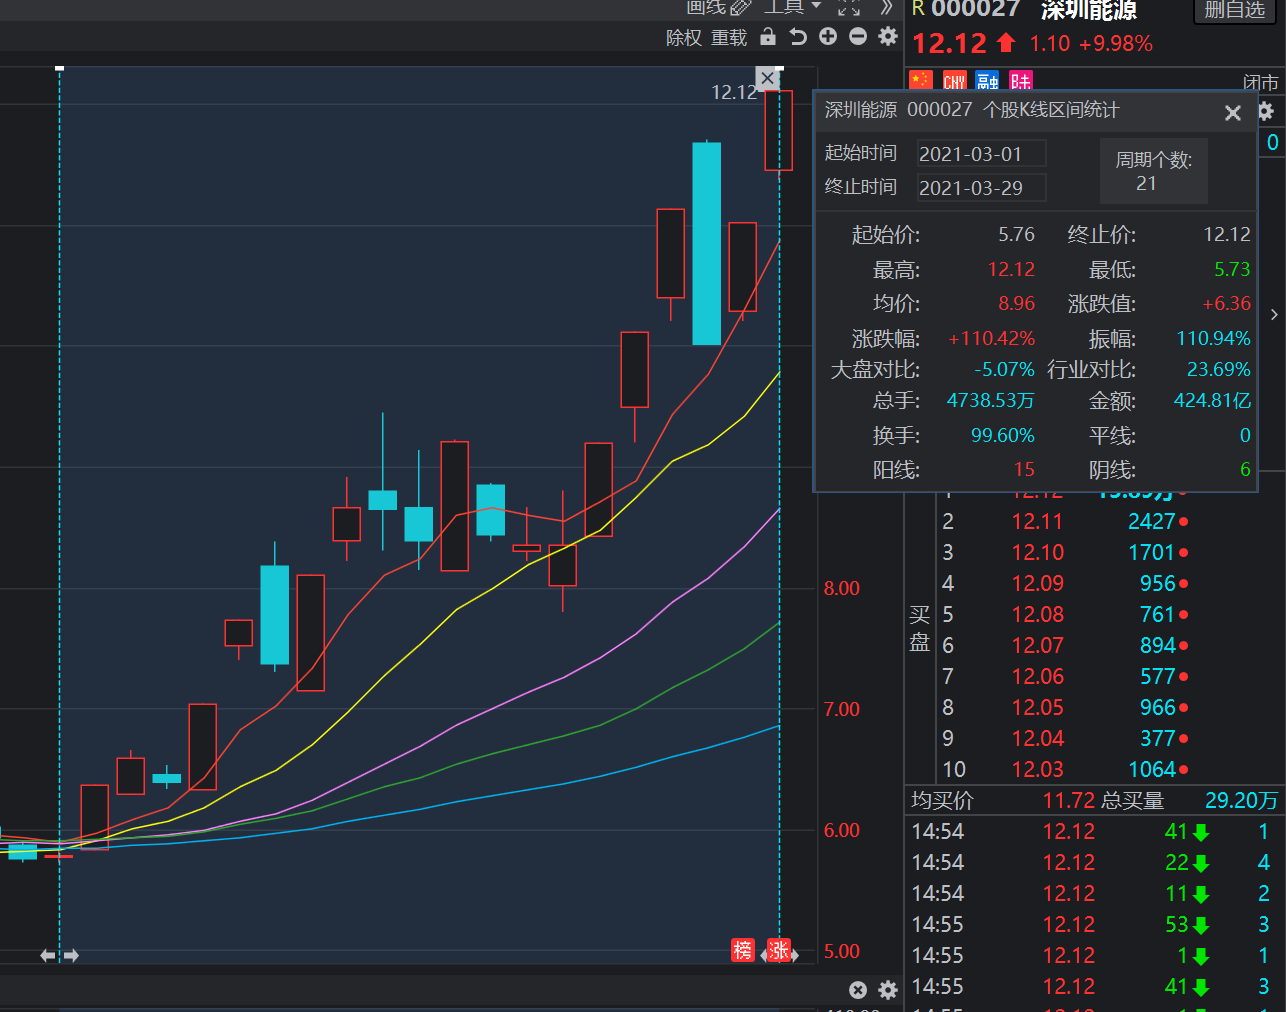Click the 振幅 value 110.94%
The image size is (1286, 1012).
(1213, 339)
